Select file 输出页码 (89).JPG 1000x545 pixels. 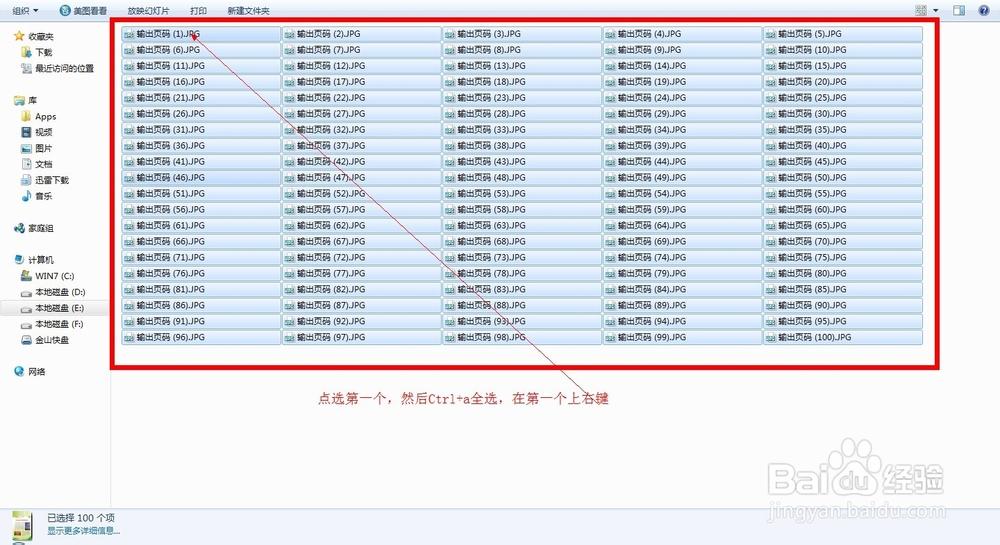tap(682, 305)
